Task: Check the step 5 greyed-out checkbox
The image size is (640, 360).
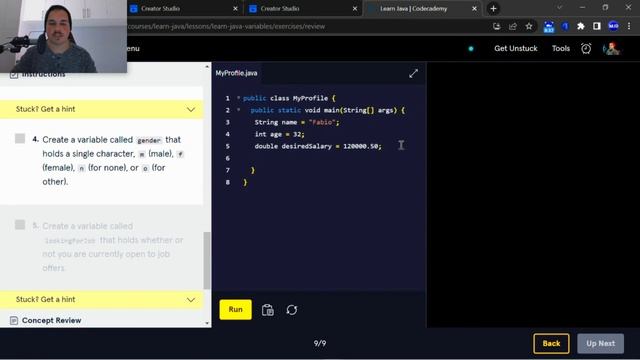Action: coord(20,225)
